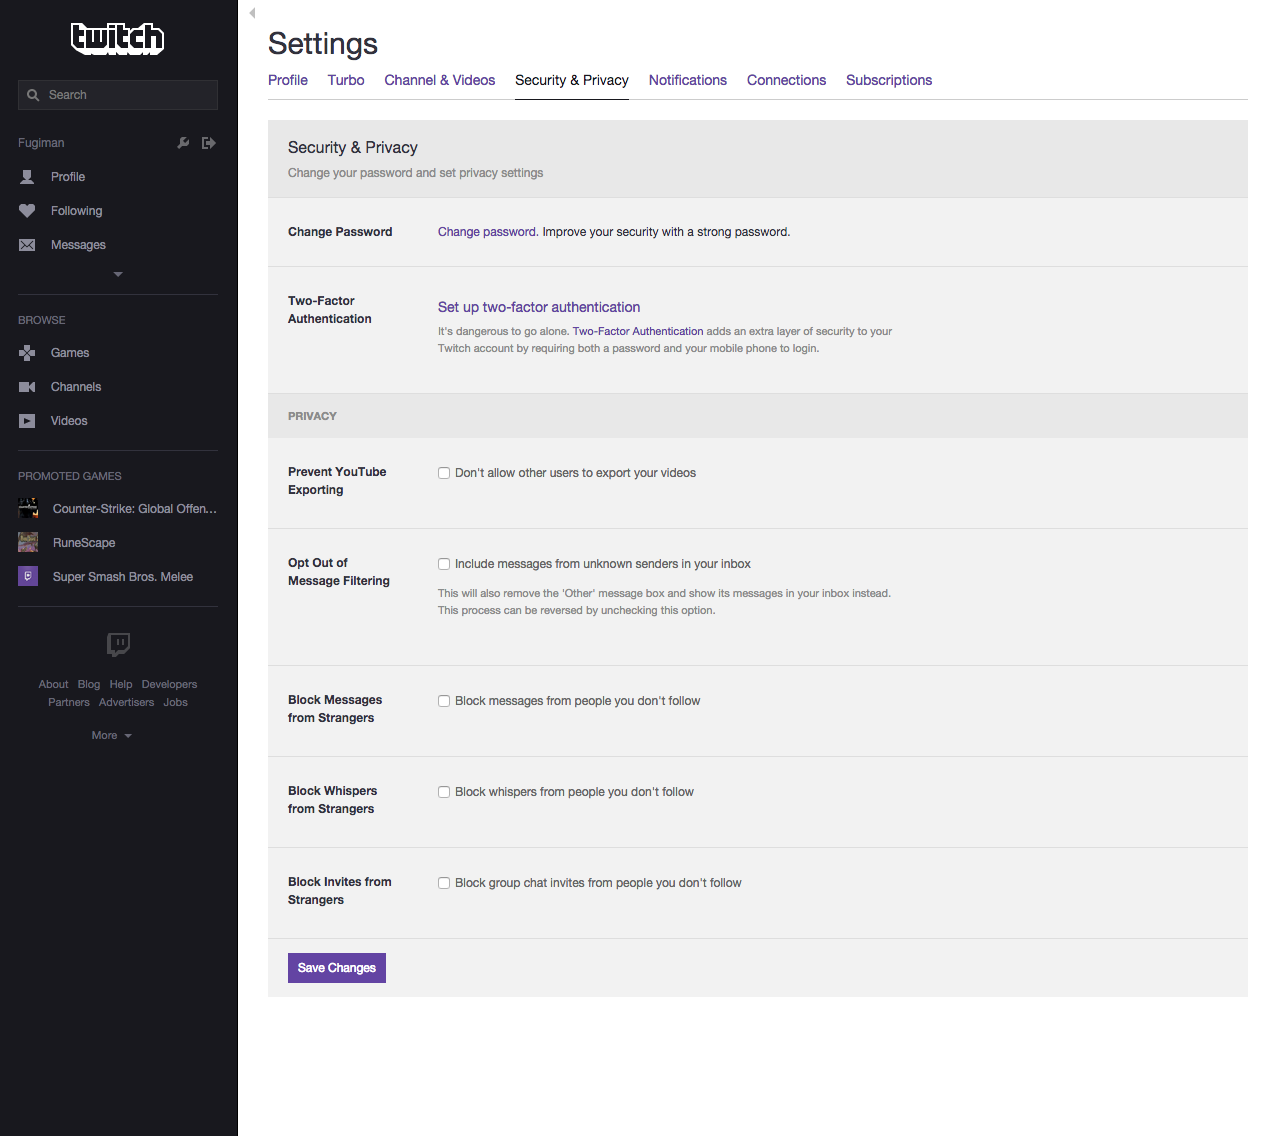
Task: Open settings via the wrench icon
Action: point(183,143)
